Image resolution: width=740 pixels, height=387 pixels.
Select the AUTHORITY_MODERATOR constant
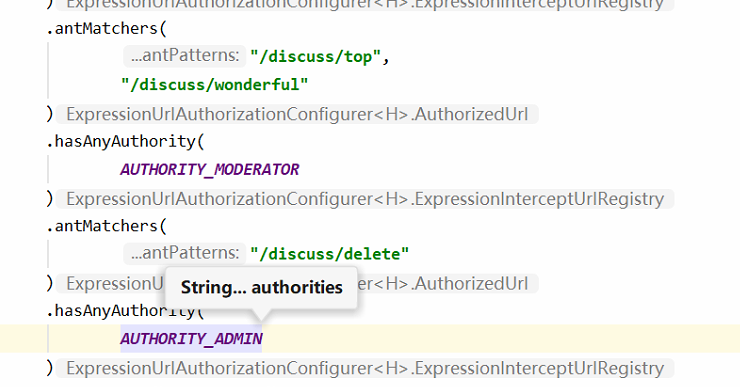(x=210, y=169)
